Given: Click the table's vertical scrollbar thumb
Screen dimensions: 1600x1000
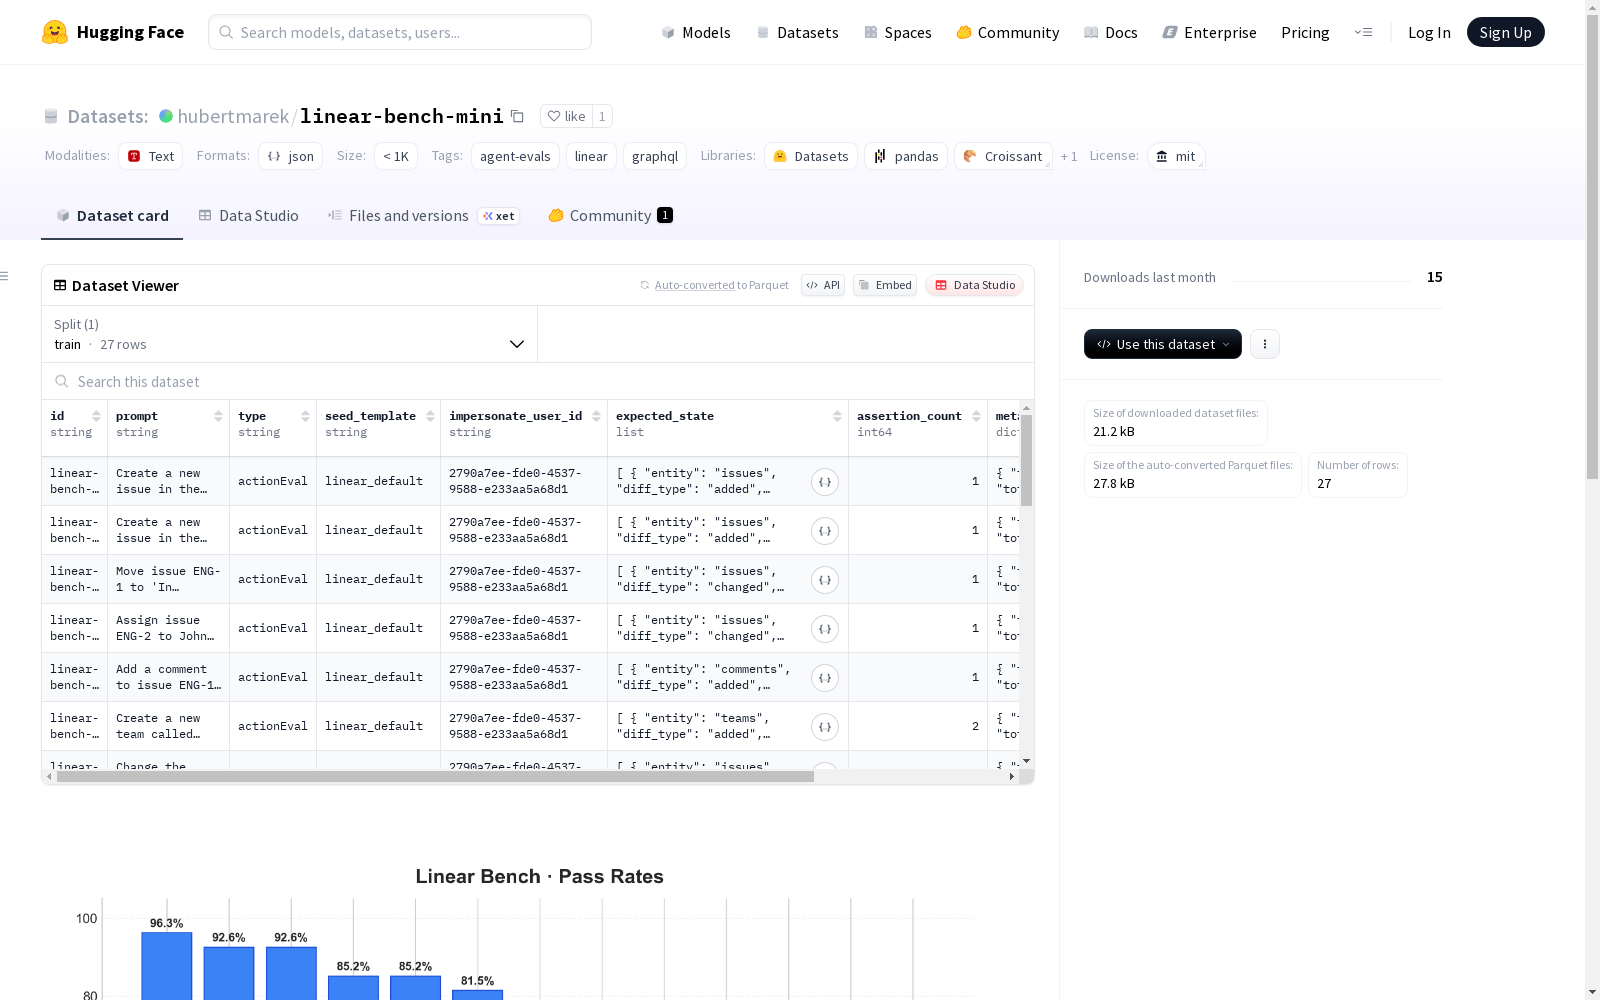Looking at the screenshot, I should pyautogui.click(x=1026, y=460).
